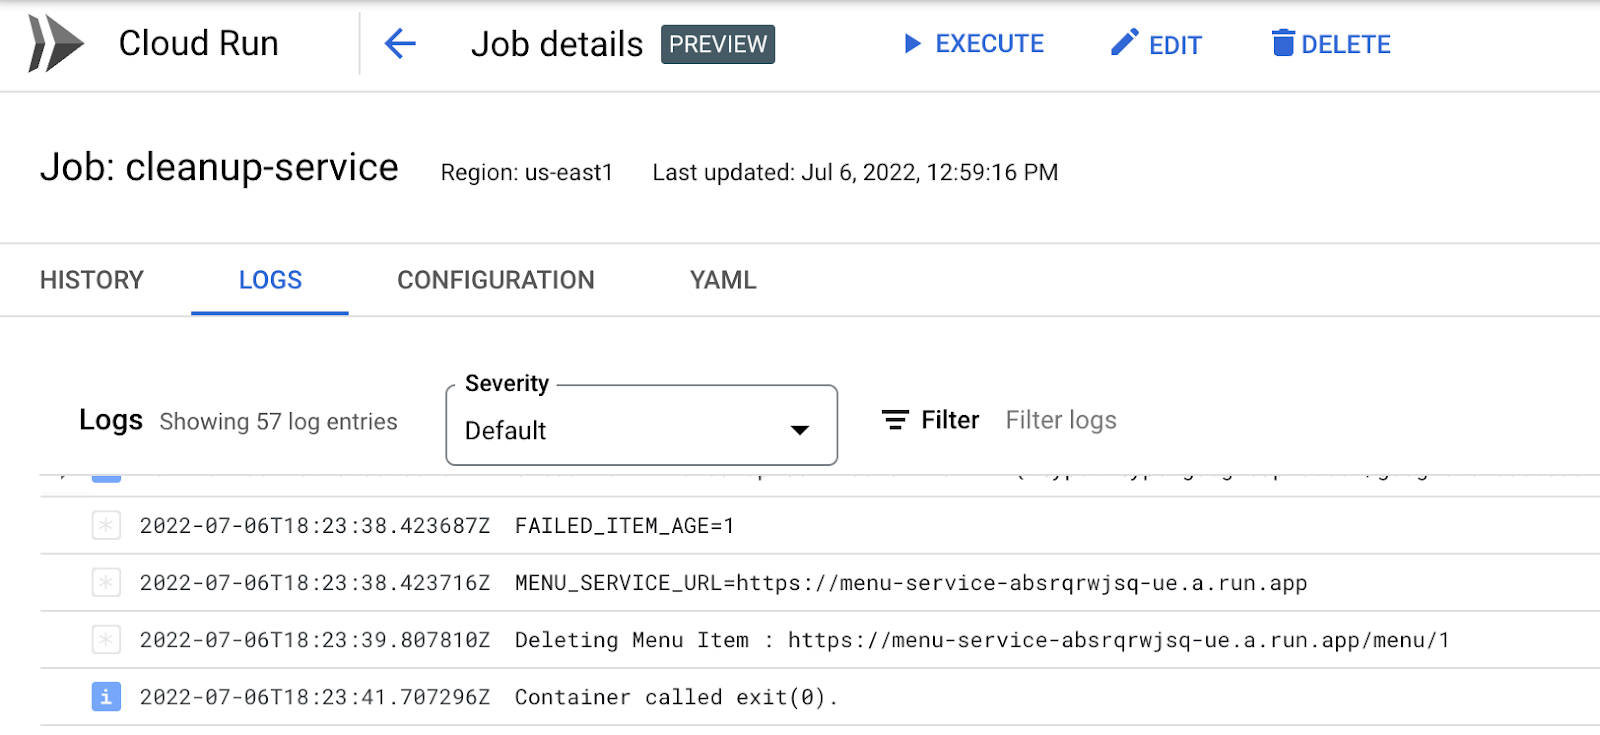Select the Deleting Menu Item log message
Screen dimensions: 1600x735
pyautogui.click(x=981, y=640)
